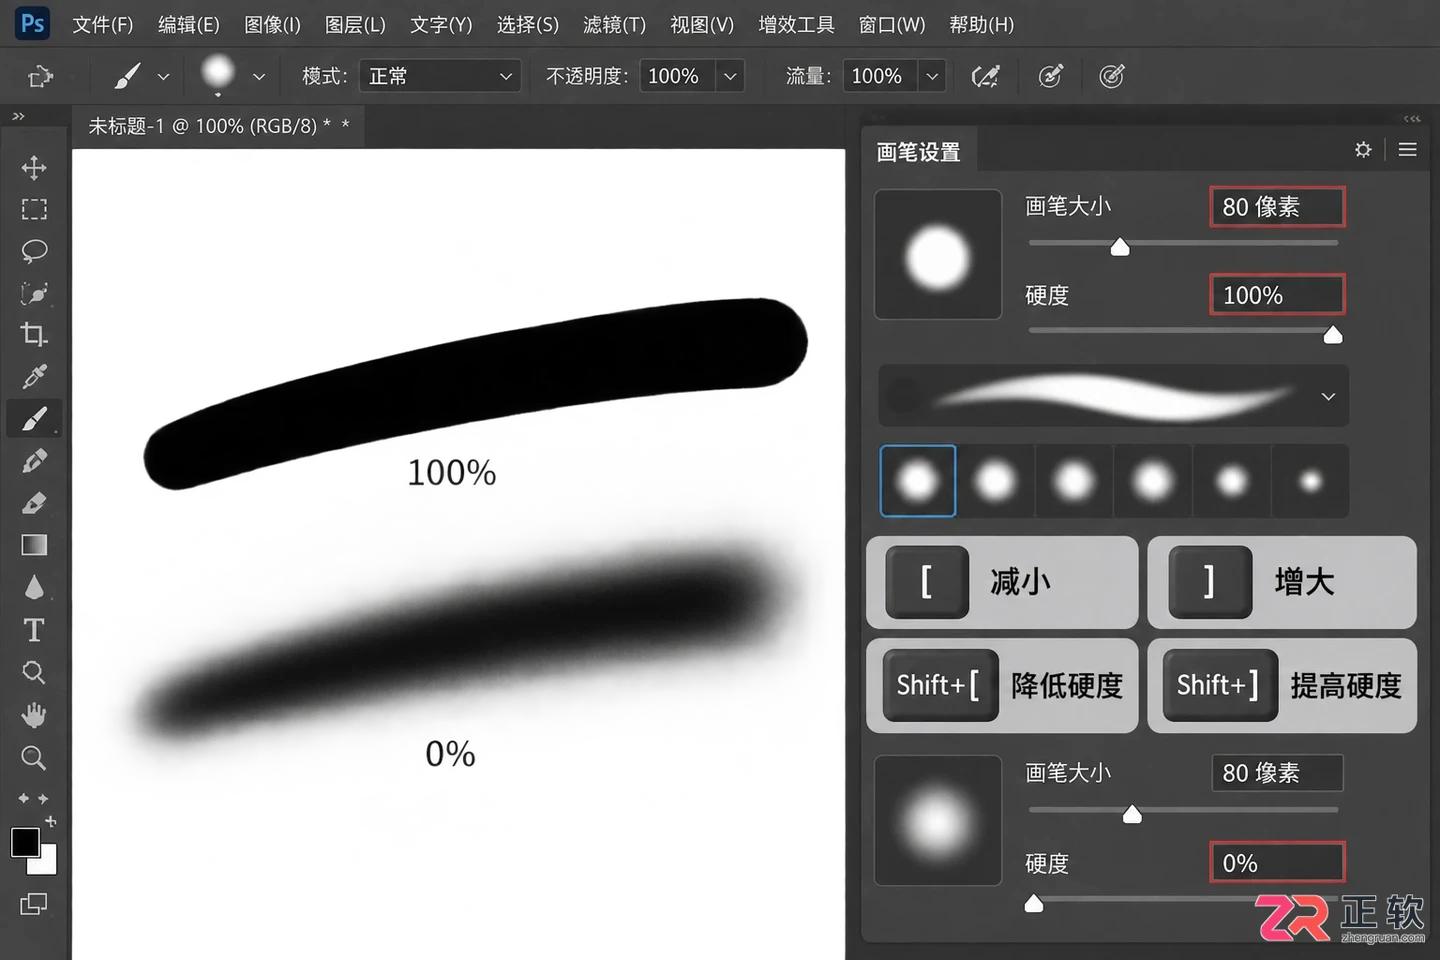Click the Shift+] 提高硬度 button
The height and width of the screenshot is (960, 1440).
point(1282,686)
